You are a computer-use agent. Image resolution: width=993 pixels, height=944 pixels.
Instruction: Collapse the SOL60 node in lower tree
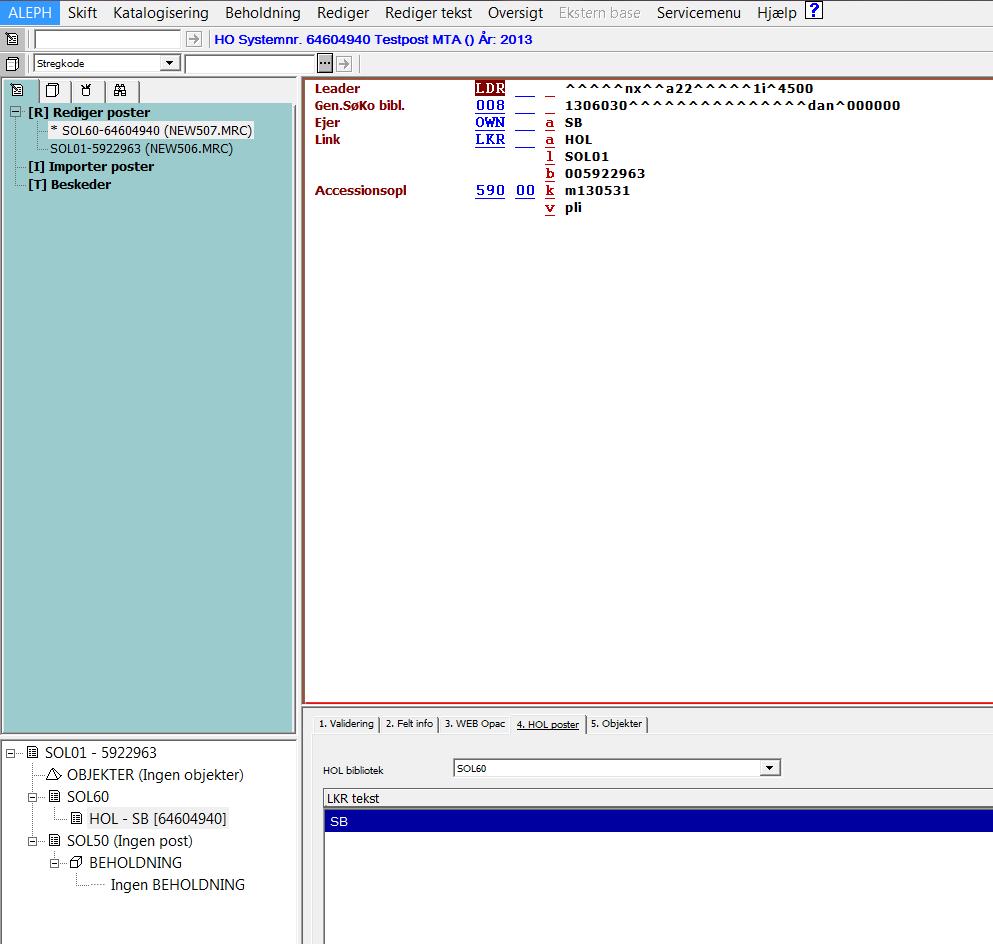[x=33, y=797]
